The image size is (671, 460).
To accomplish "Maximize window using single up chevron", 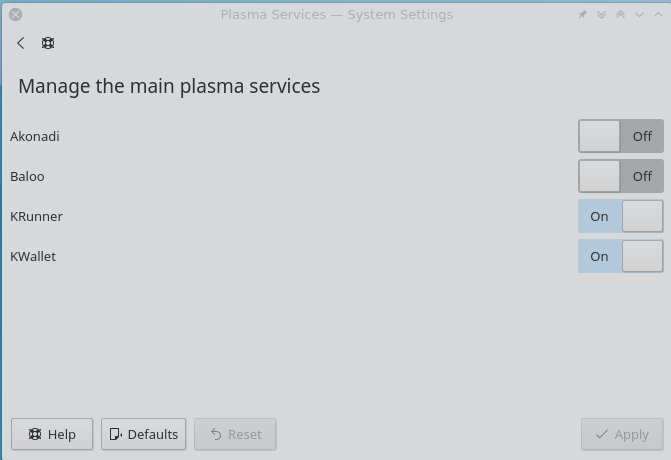I will (x=657, y=15).
